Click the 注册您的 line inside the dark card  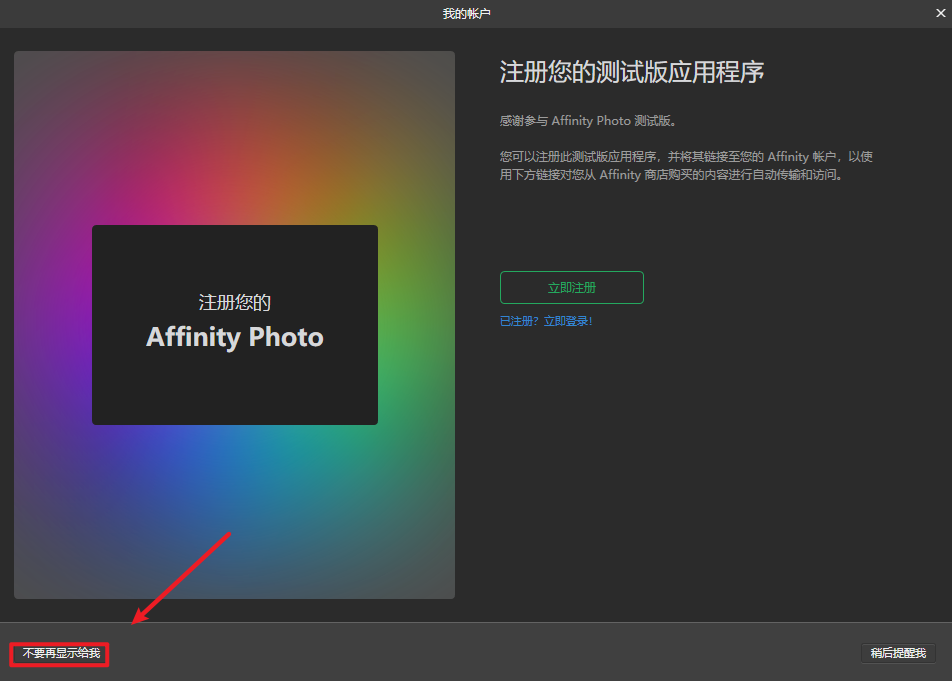pos(234,302)
